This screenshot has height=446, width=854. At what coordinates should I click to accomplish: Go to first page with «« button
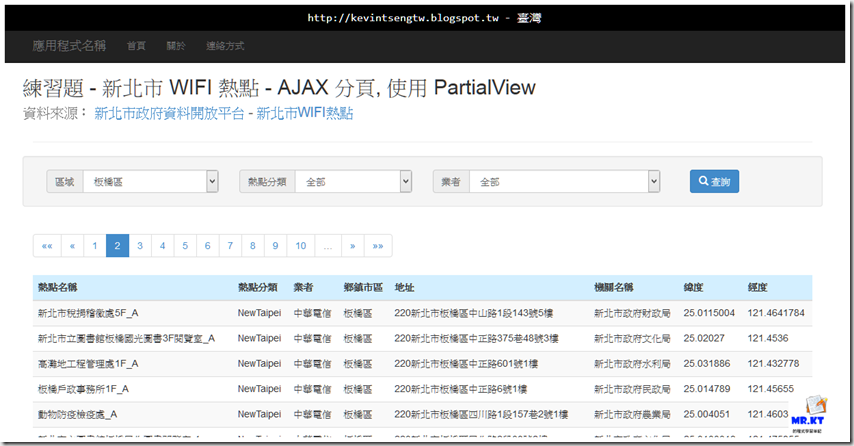pos(47,246)
